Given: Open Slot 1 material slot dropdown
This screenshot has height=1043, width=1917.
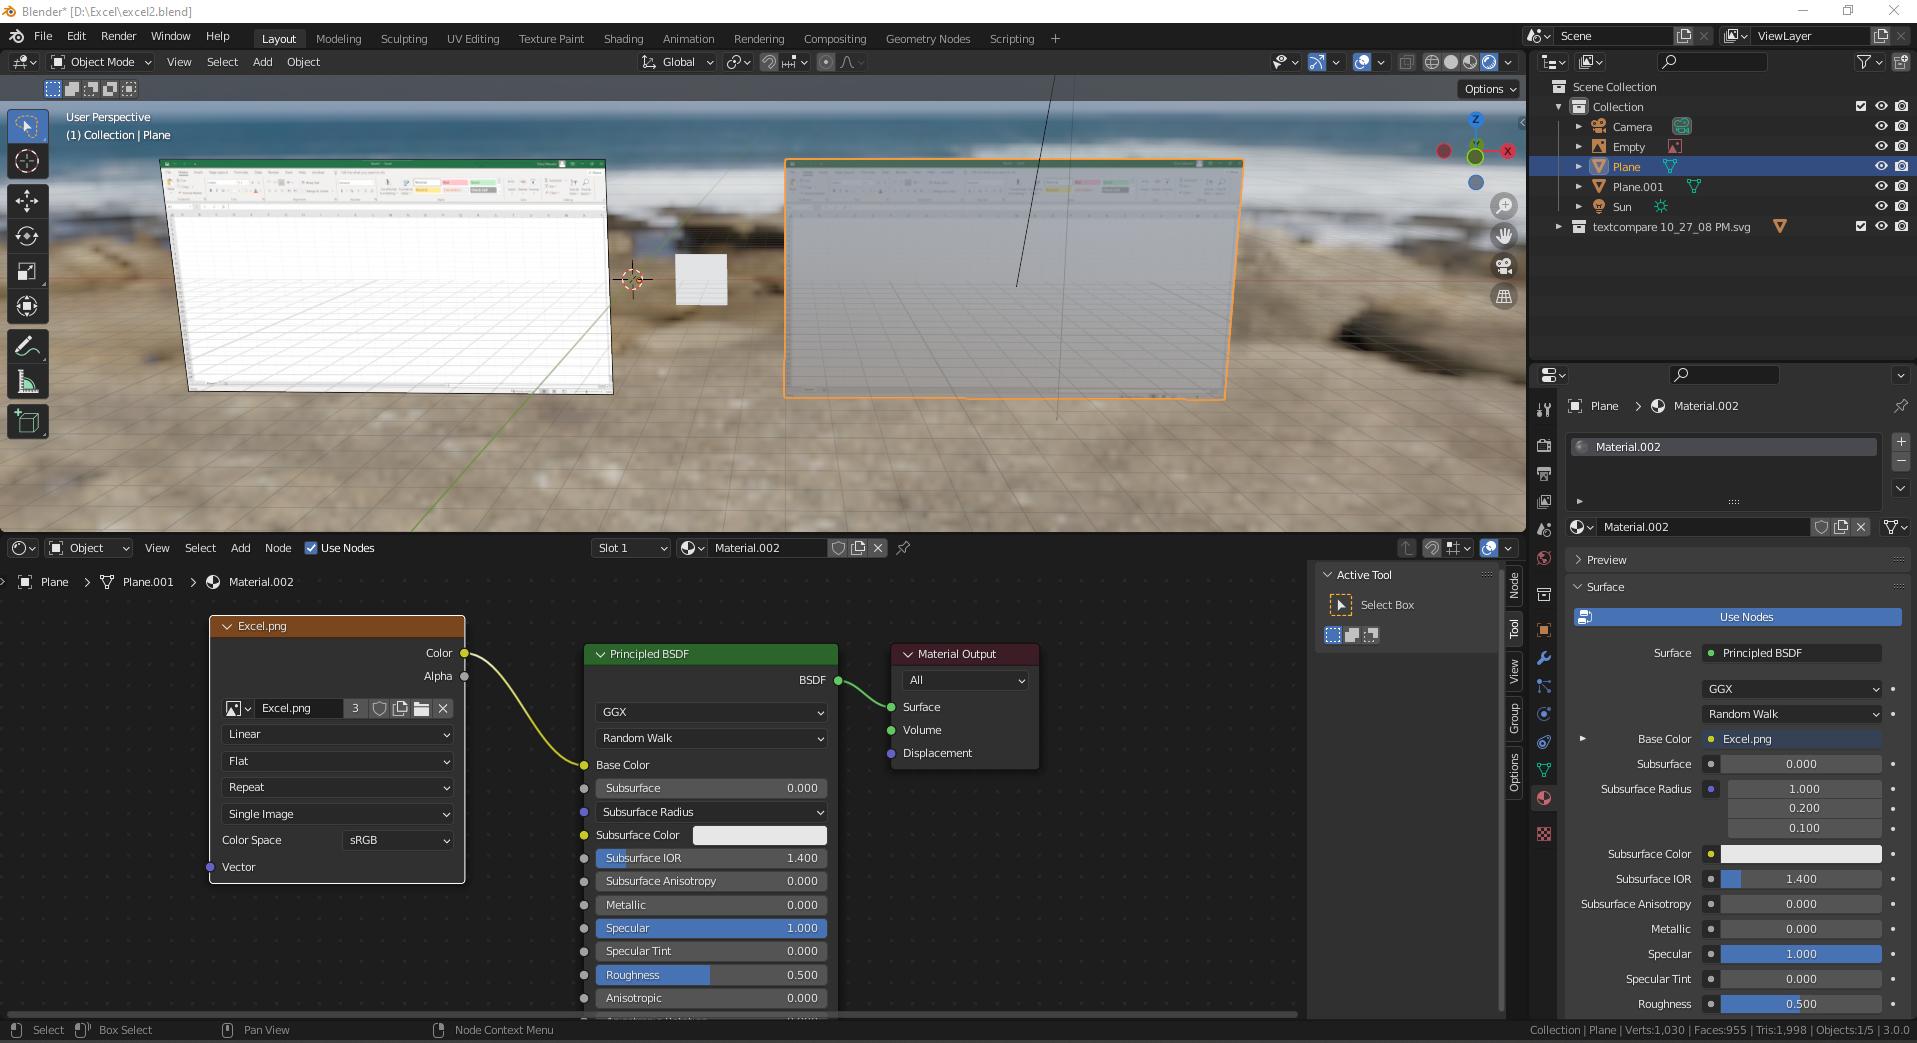Looking at the screenshot, I should pyautogui.click(x=631, y=548).
